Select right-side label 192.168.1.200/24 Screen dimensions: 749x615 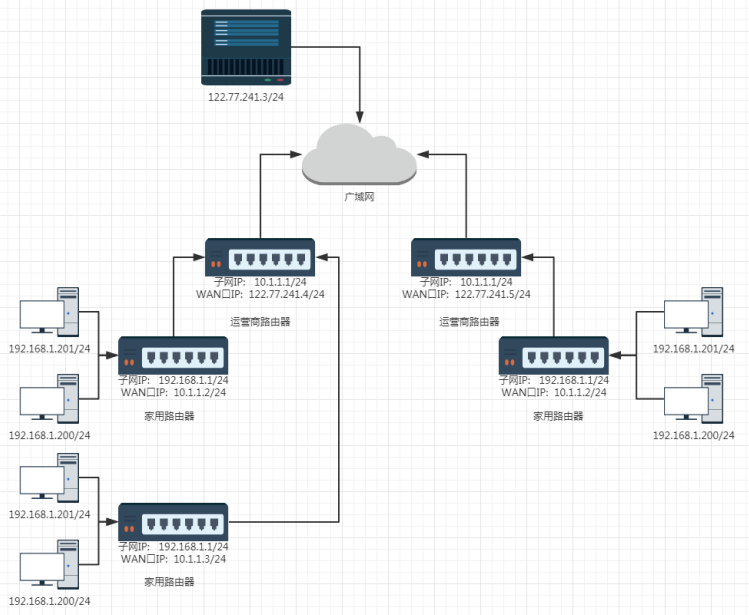(694, 435)
